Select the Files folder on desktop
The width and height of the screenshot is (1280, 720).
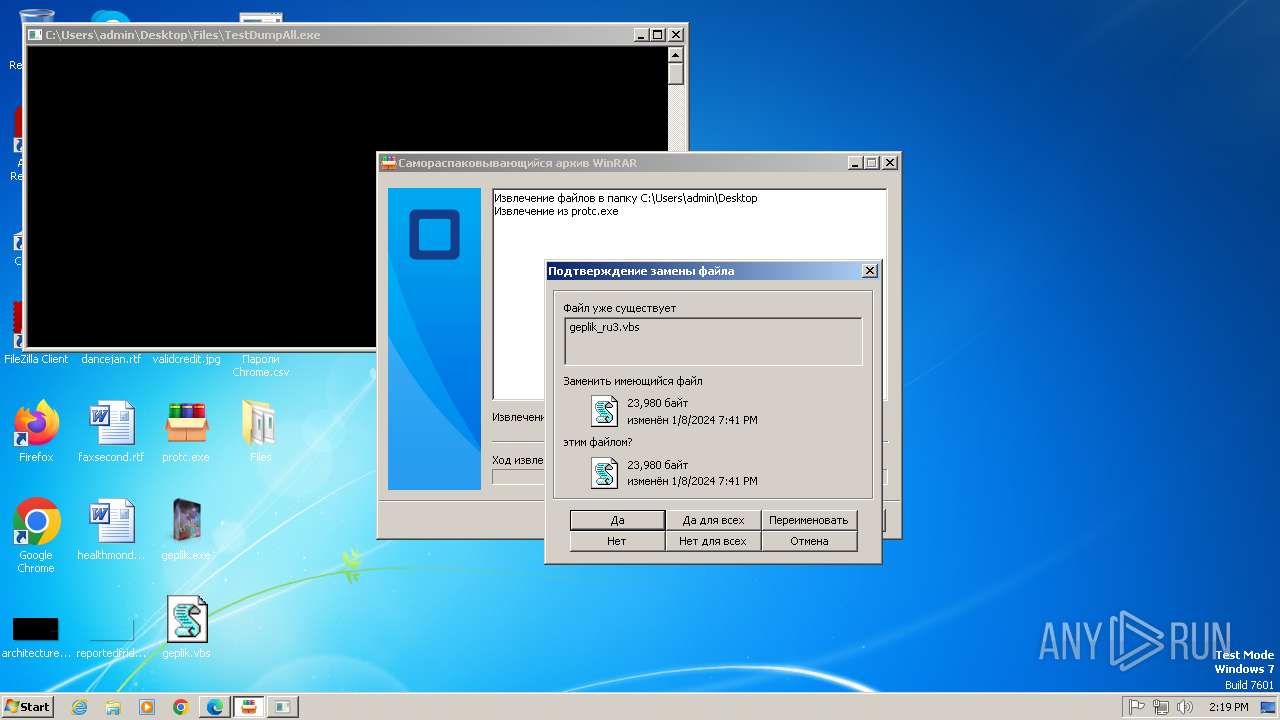tap(260, 431)
